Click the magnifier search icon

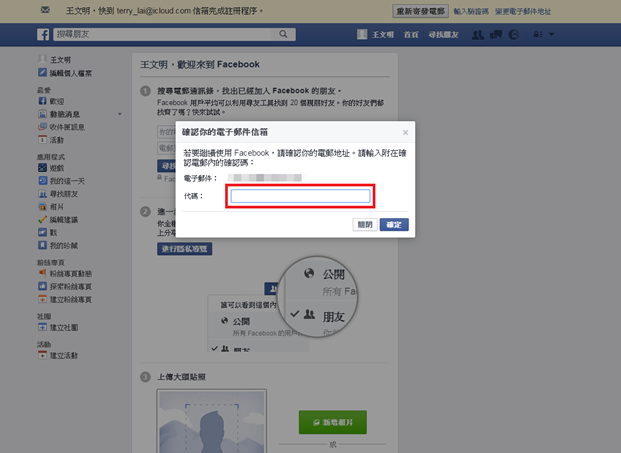[283, 34]
